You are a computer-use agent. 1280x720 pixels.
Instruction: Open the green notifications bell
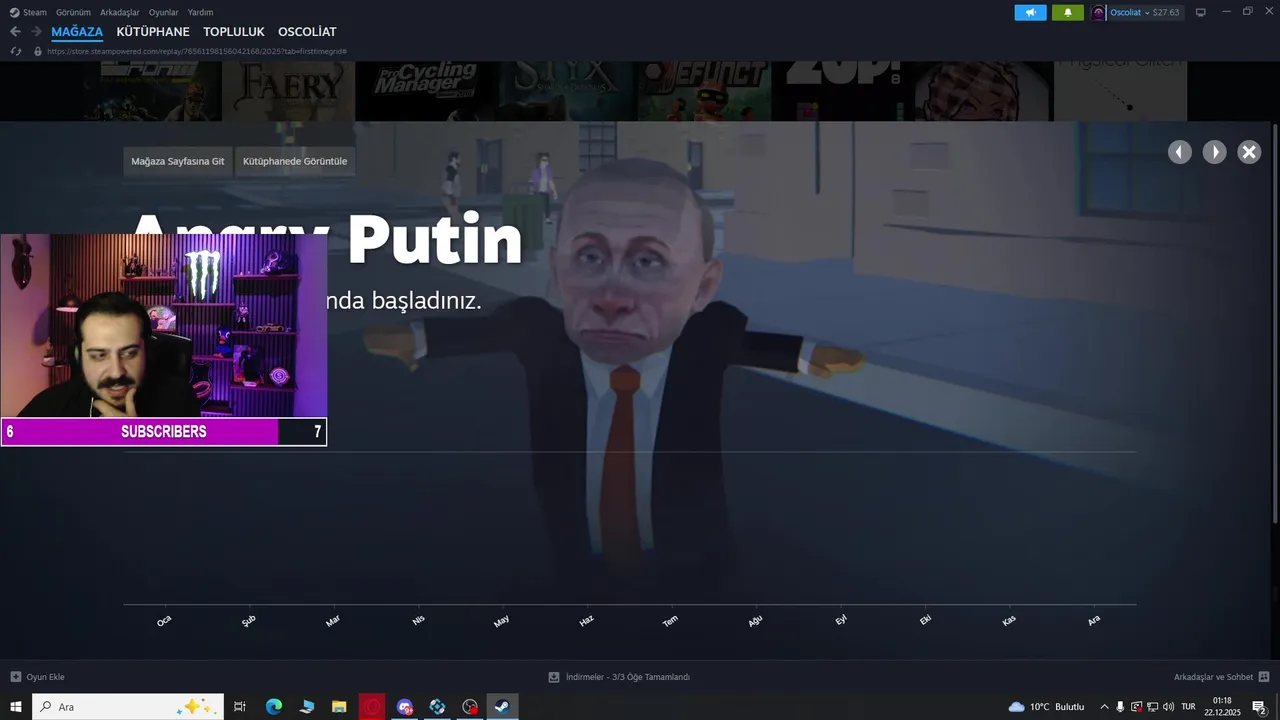pos(1067,12)
